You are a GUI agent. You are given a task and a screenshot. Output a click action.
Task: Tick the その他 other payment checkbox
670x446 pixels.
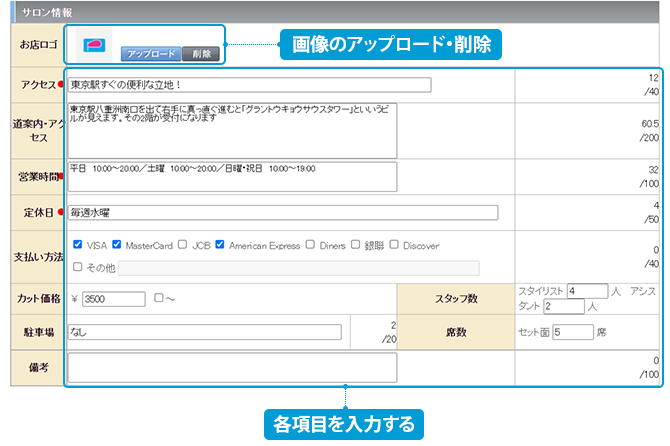78,267
